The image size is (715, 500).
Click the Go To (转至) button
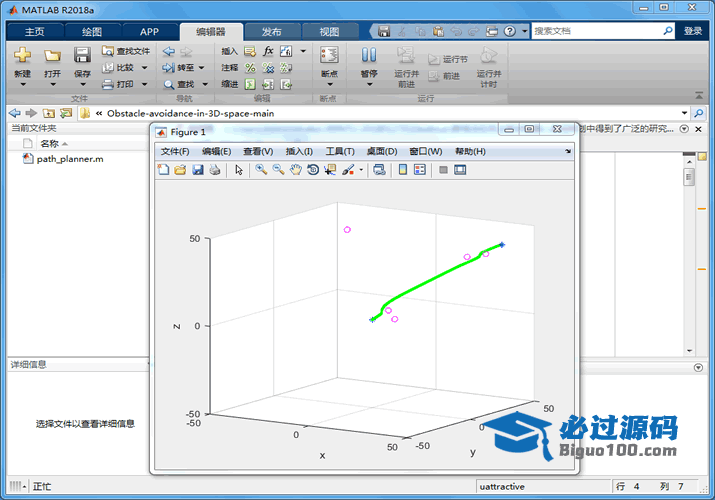click(x=178, y=67)
